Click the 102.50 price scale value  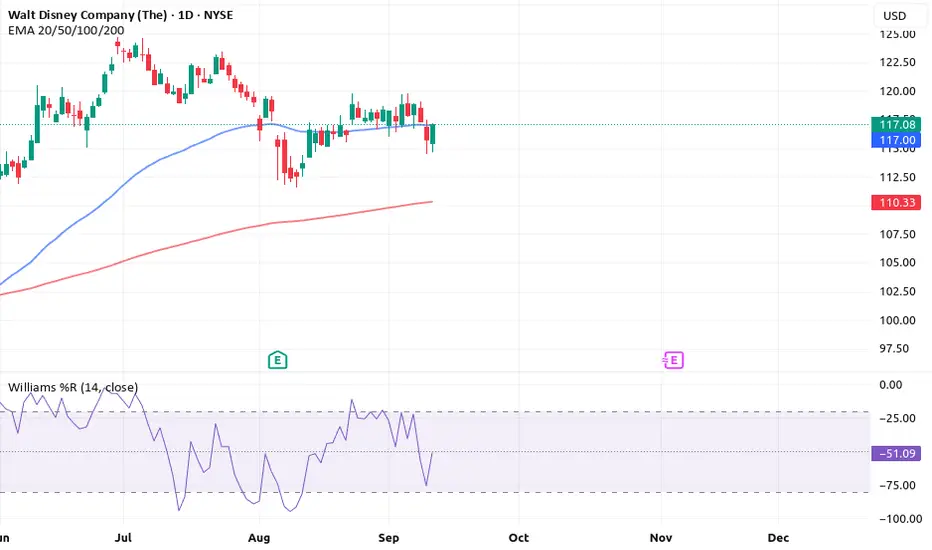point(898,291)
